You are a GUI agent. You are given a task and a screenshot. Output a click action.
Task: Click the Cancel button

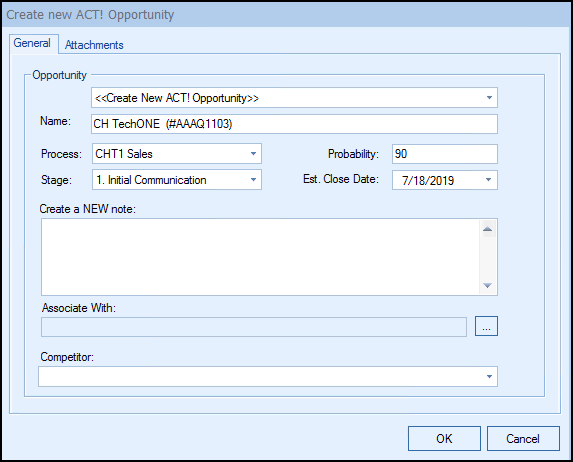(523, 438)
